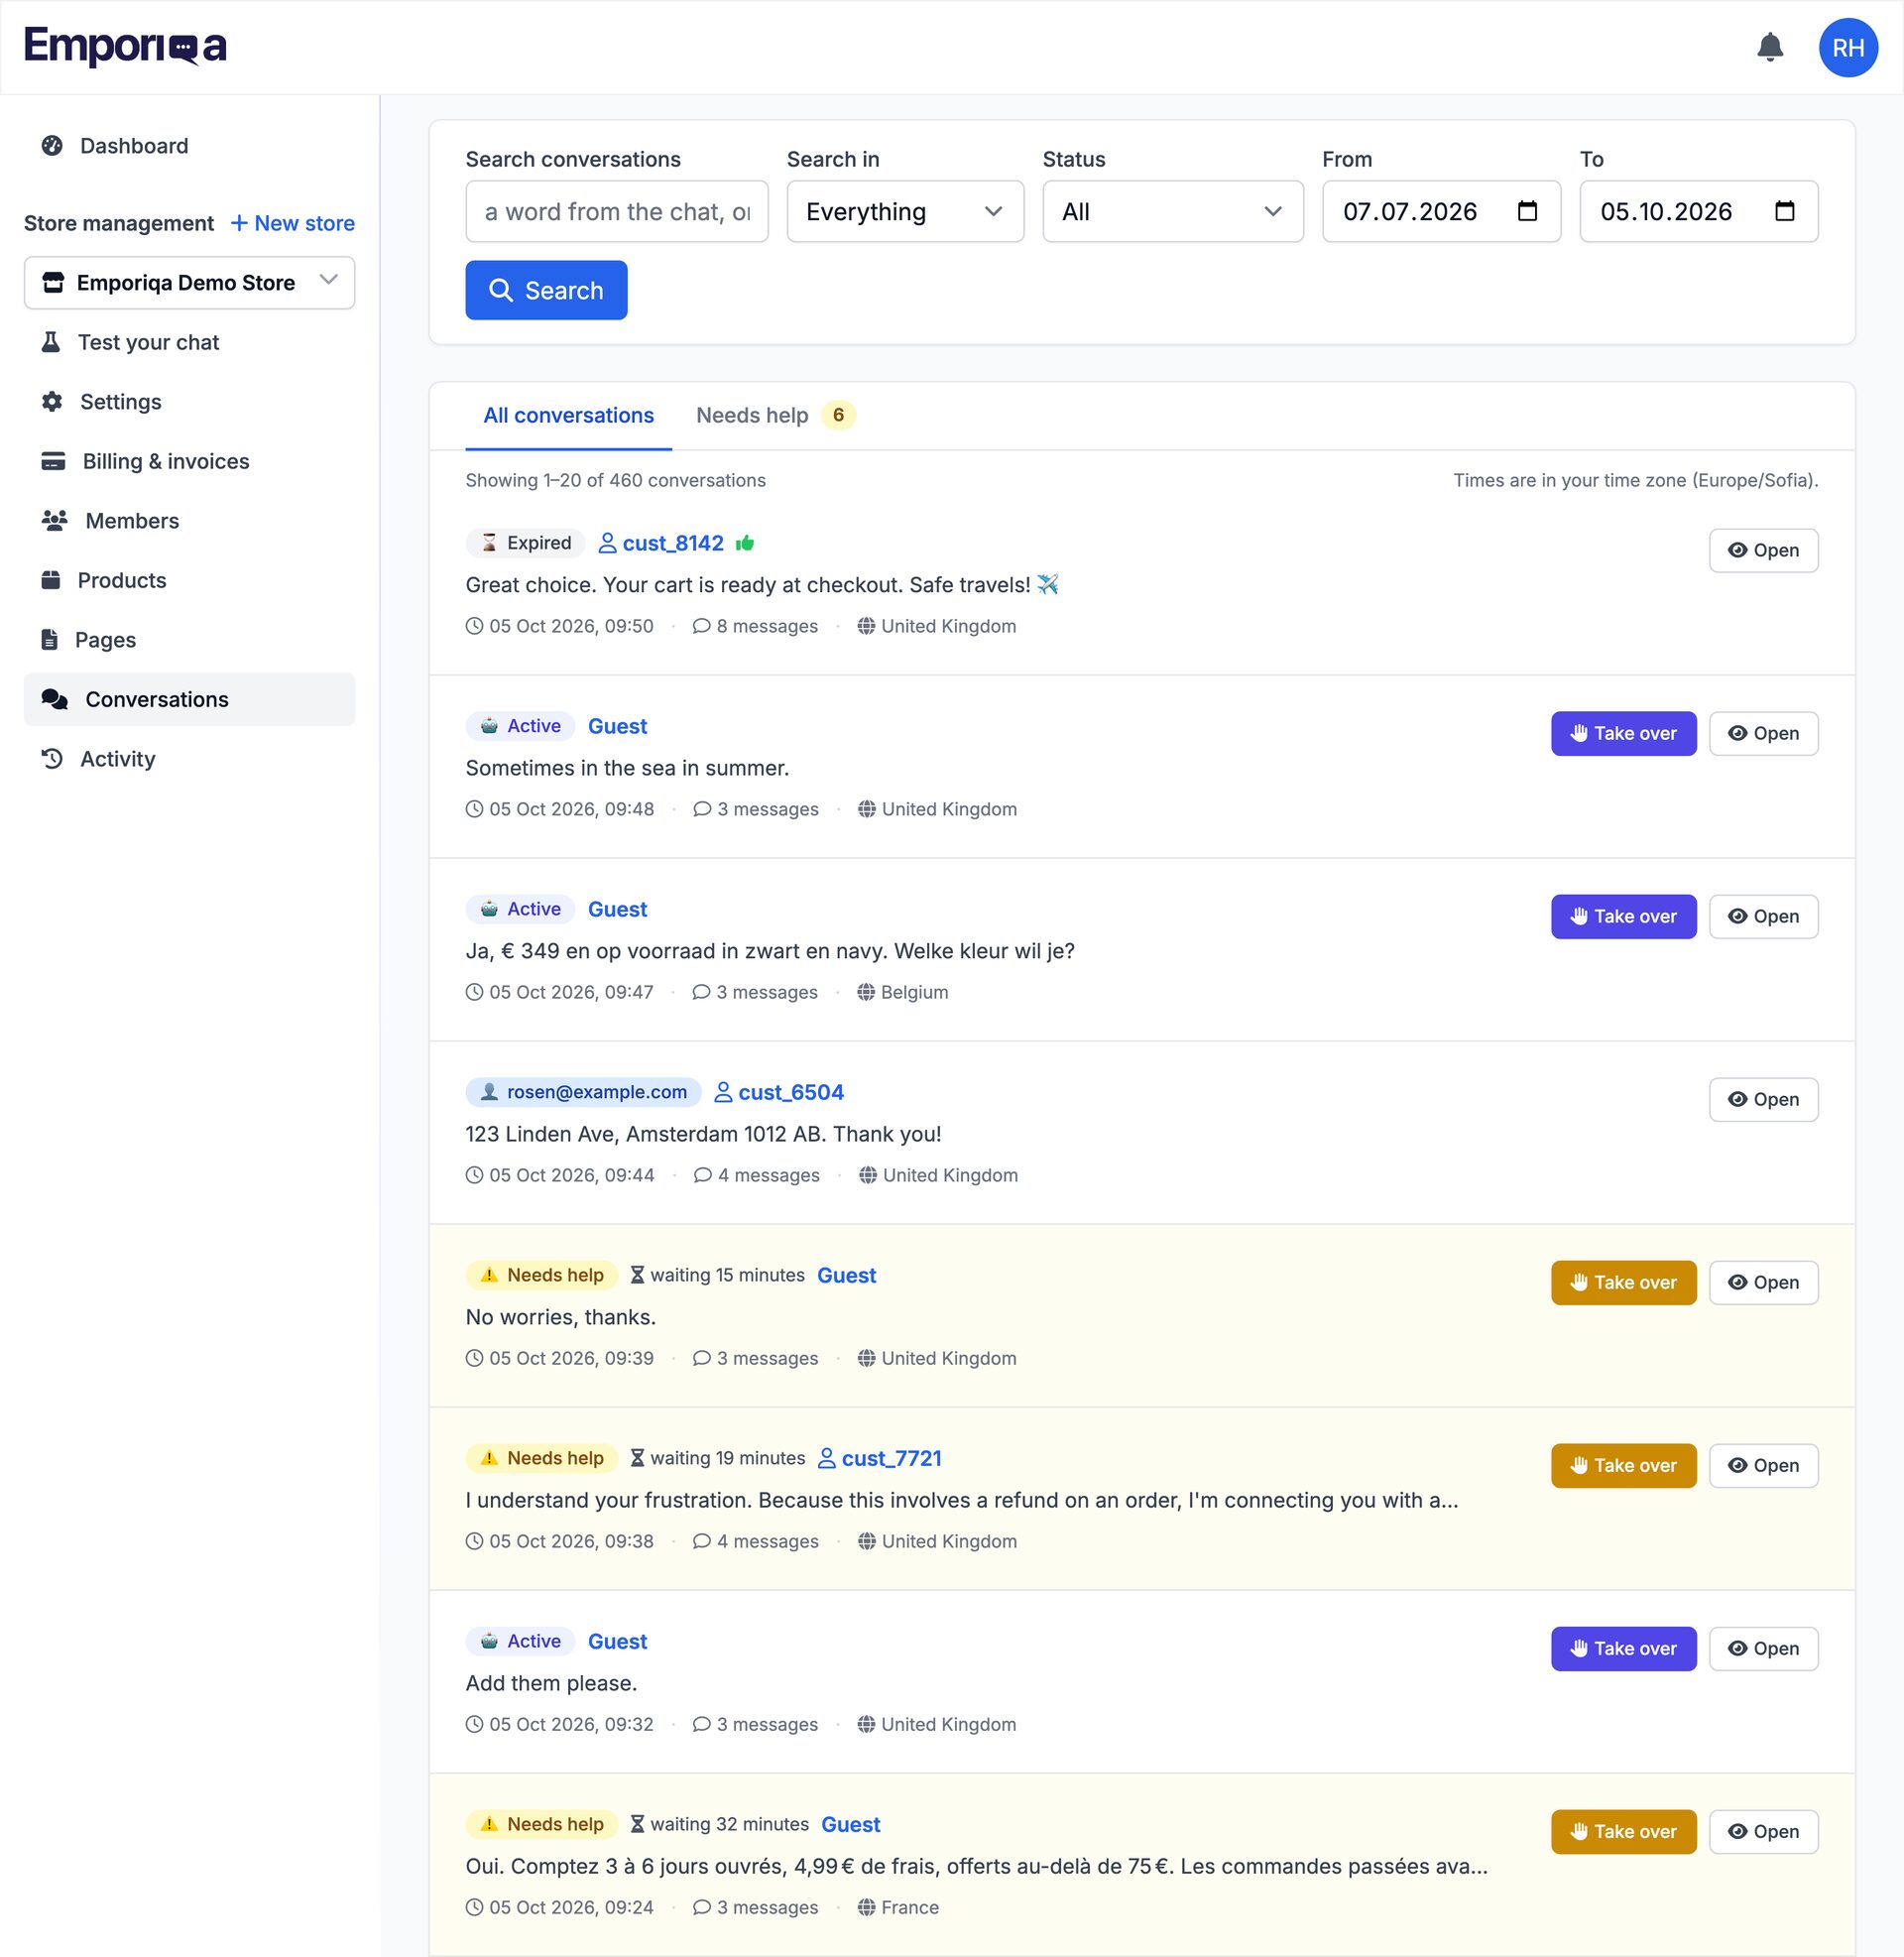Take over the 'No worries, thanks' chat
The width and height of the screenshot is (1904, 1957).
tap(1623, 1282)
